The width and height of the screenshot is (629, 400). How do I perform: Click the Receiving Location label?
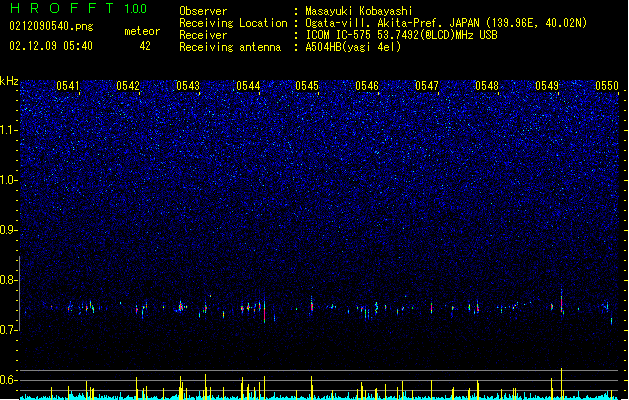(233, 23)
